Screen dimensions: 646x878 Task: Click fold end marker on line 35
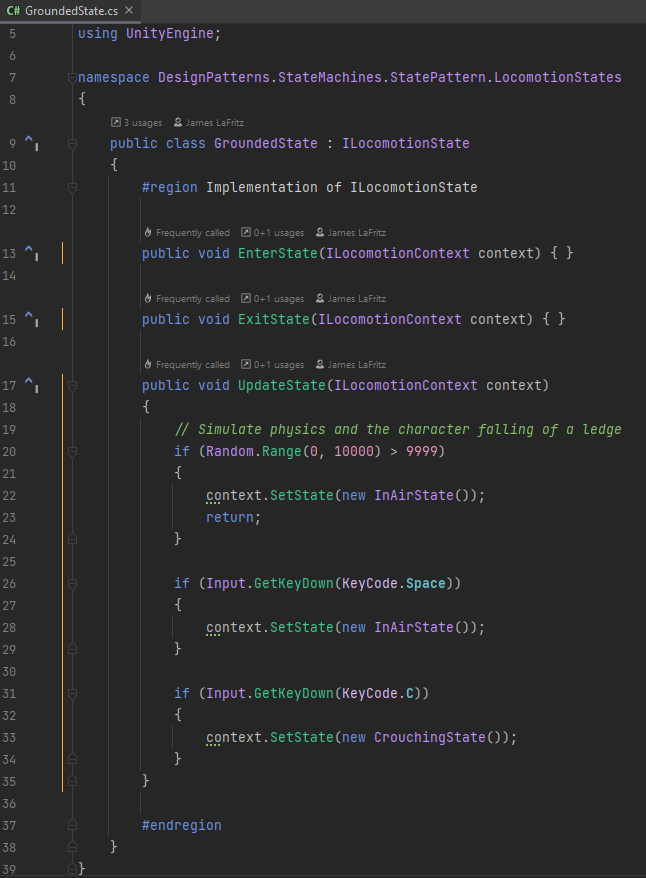pos(72,781)
